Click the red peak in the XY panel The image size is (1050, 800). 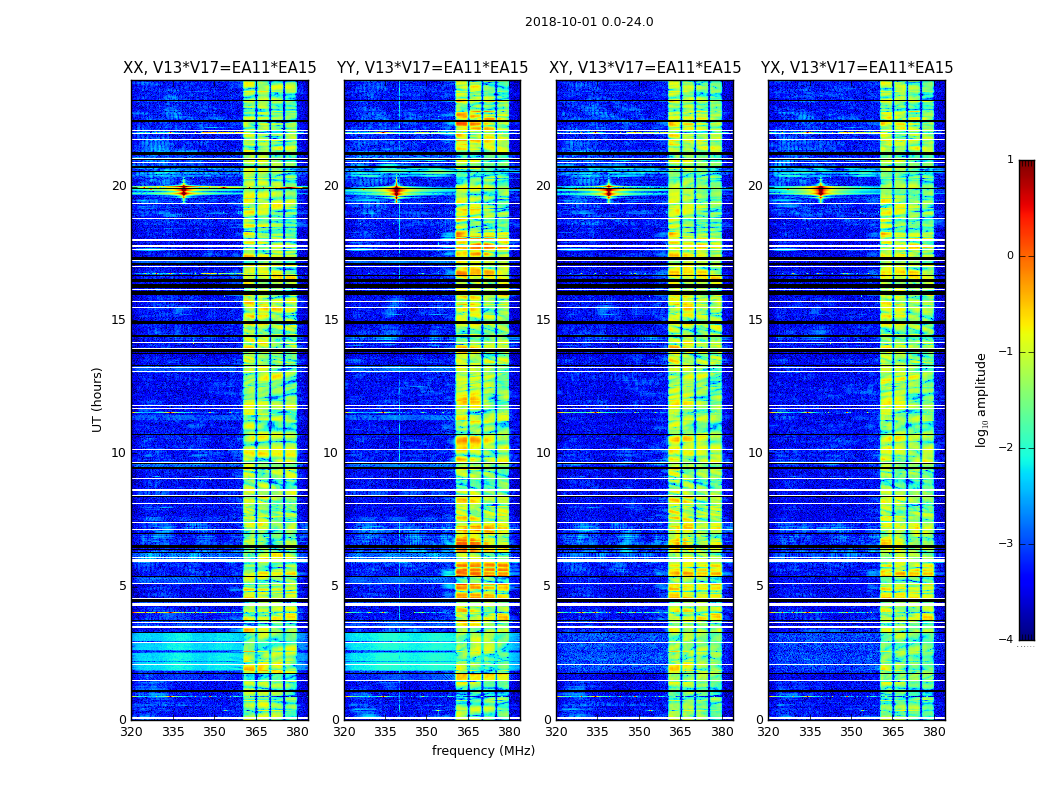pyautogui.click(x=609, y=191)
